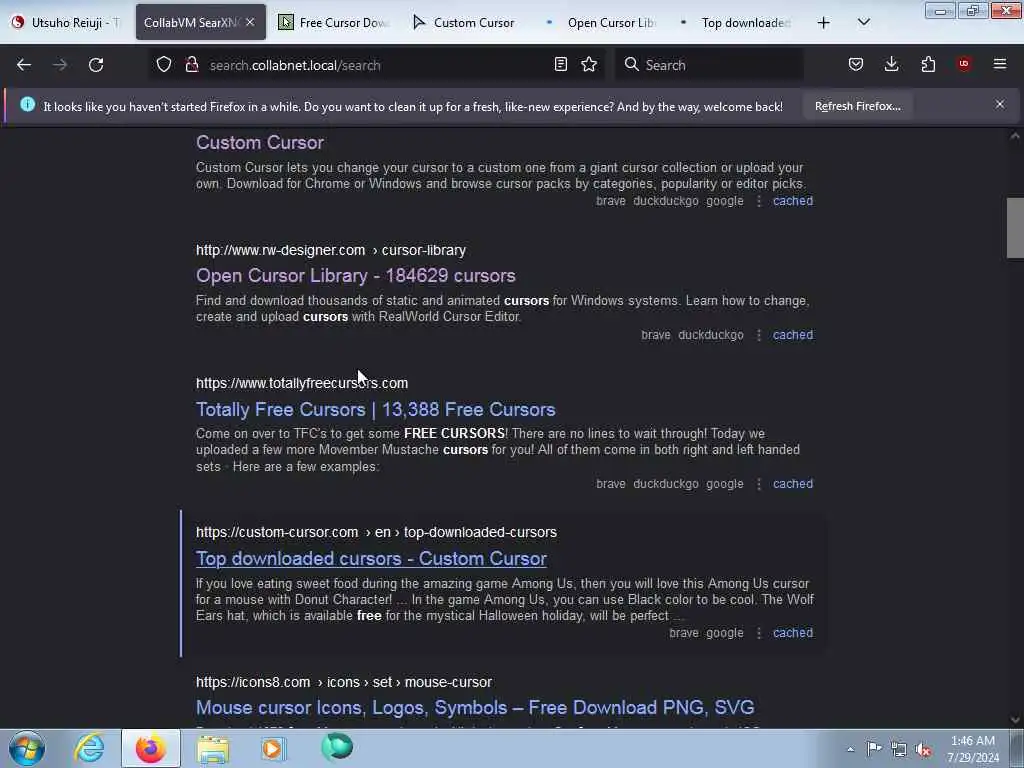This screenshot has width=1024, height=768.
Task: Bookmark this page with the star
Action: click(589, 65)
